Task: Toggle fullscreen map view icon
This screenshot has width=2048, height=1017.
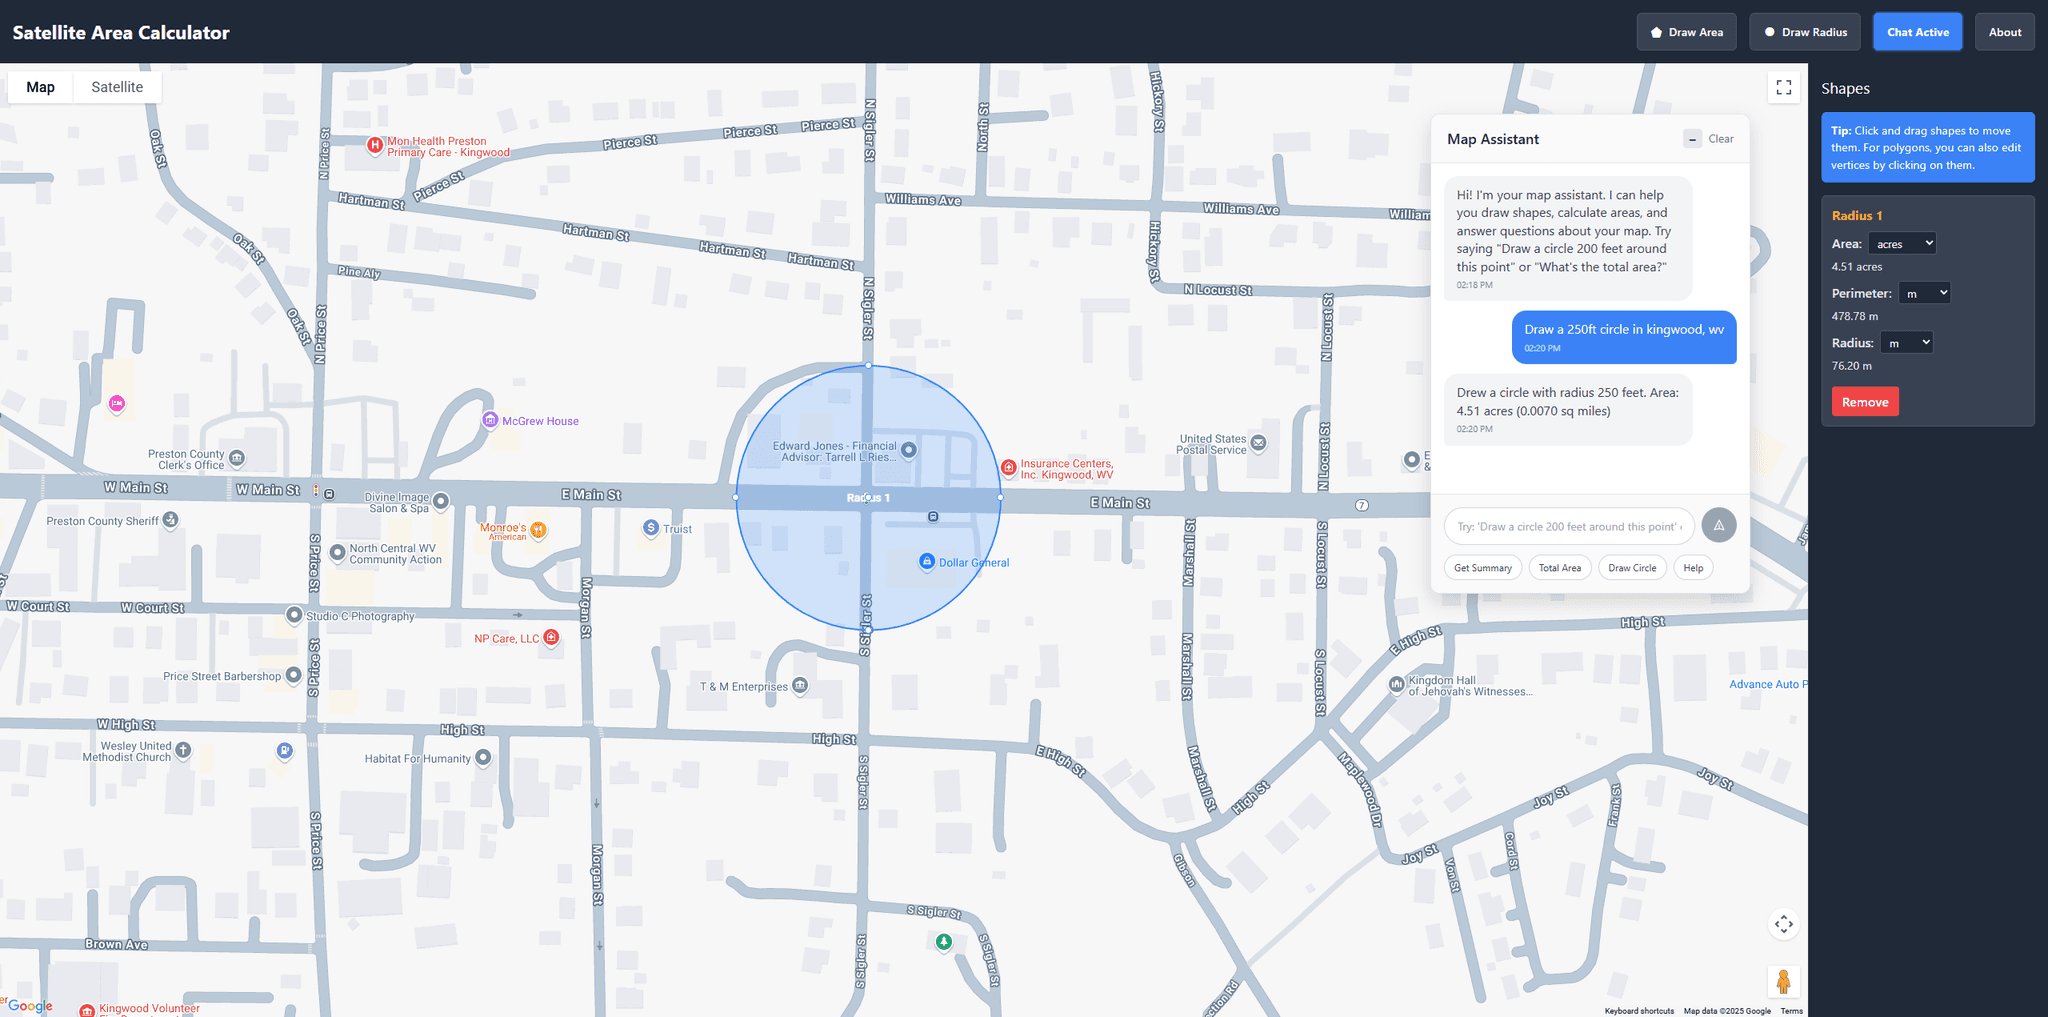Action: tap(1783, 87)
